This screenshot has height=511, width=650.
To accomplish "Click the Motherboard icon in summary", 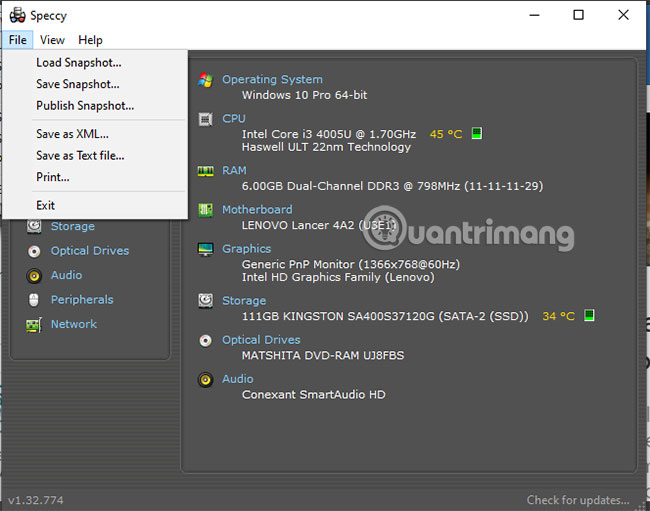I will coord(206,210).
